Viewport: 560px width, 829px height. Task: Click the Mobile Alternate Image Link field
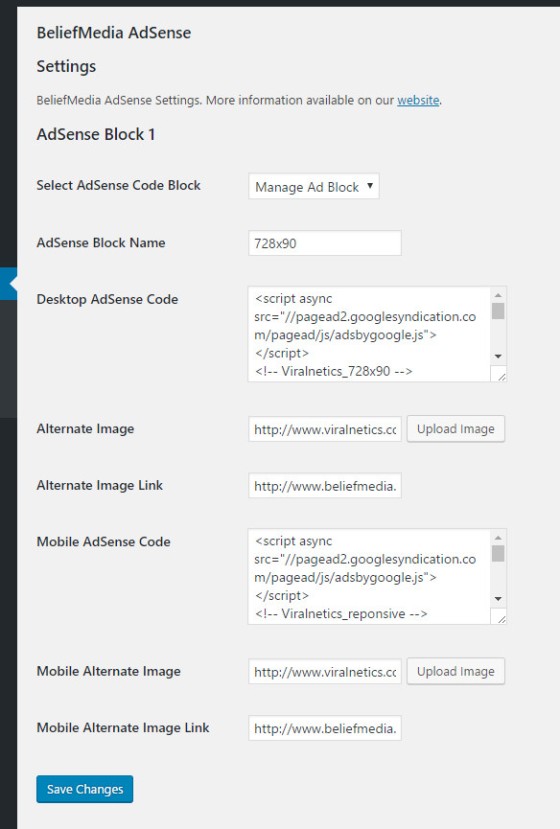coord(325,729)
